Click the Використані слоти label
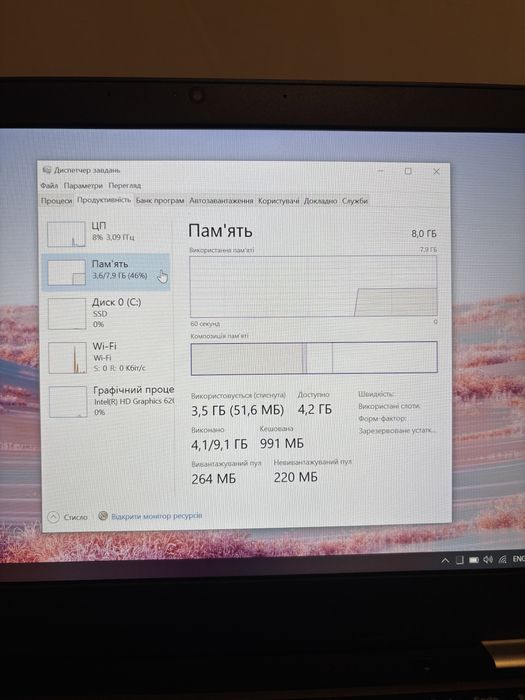This screenshot has width=525, height=700. pos(389,406)
